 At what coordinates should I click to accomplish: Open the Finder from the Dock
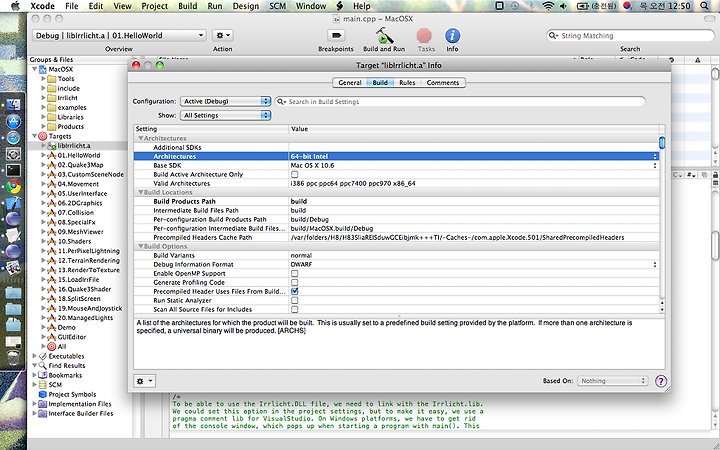(13, 106)
